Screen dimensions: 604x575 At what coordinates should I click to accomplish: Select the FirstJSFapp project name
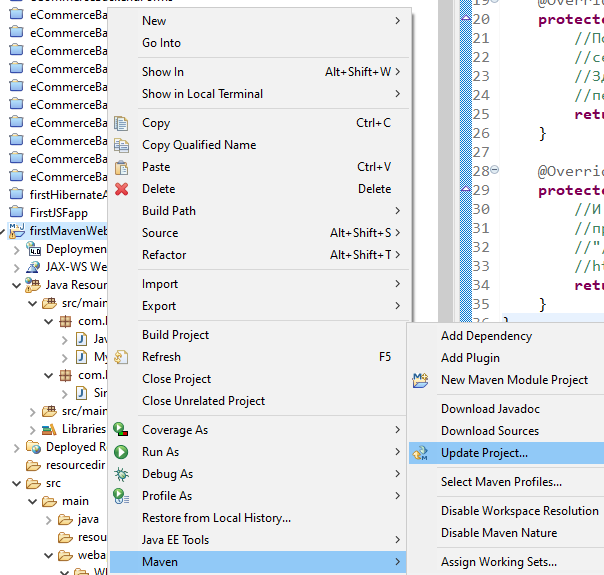click(x=59, y=213)
